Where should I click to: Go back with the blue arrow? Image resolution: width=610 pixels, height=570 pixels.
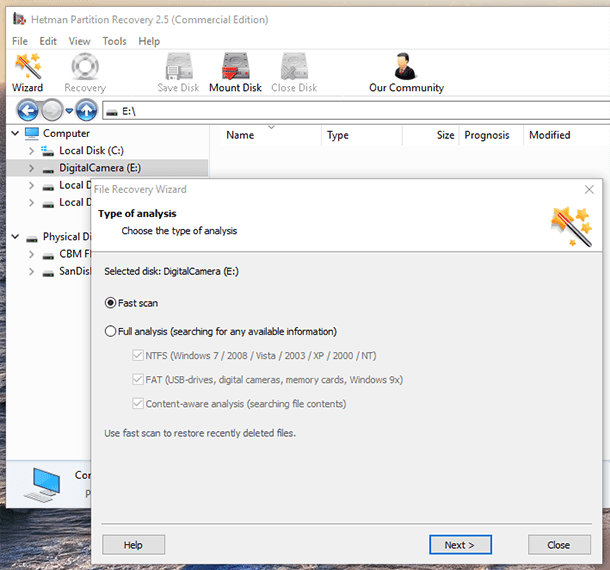28,110
